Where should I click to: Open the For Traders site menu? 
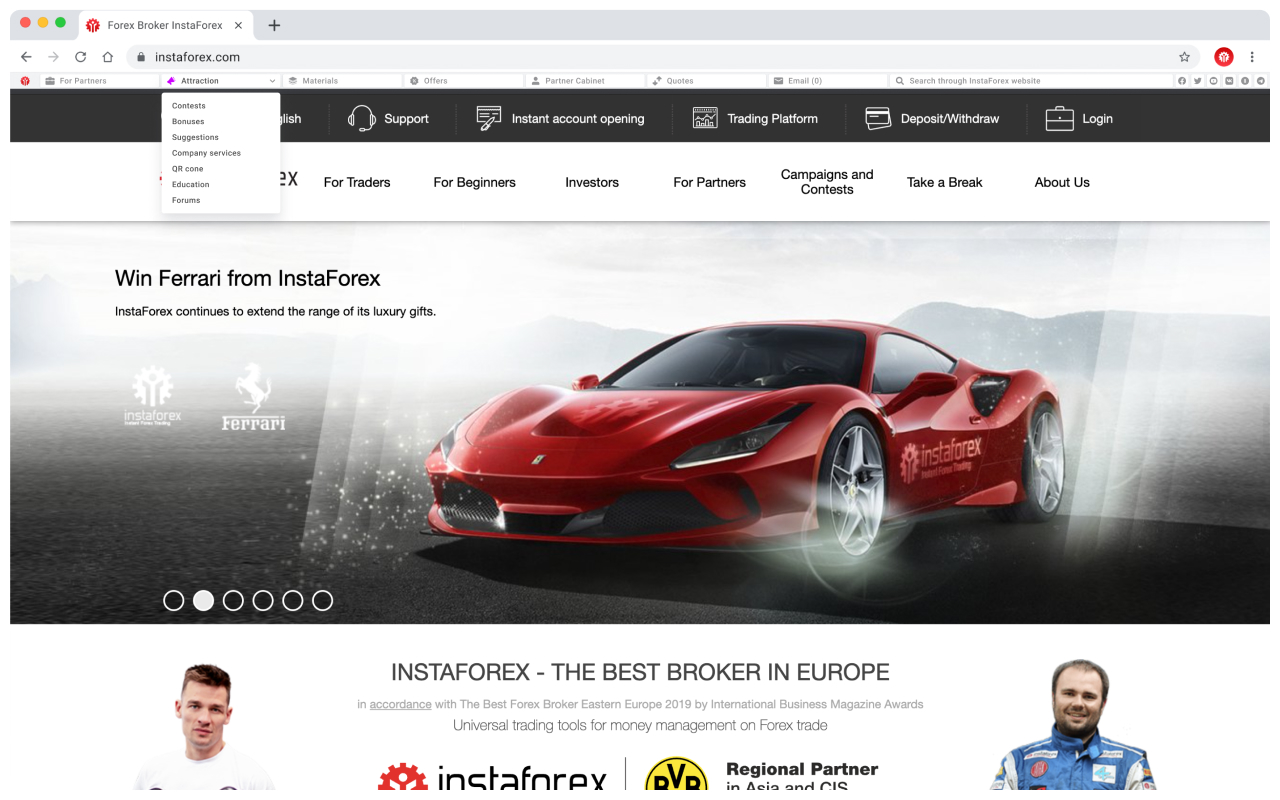pos(357,182)
